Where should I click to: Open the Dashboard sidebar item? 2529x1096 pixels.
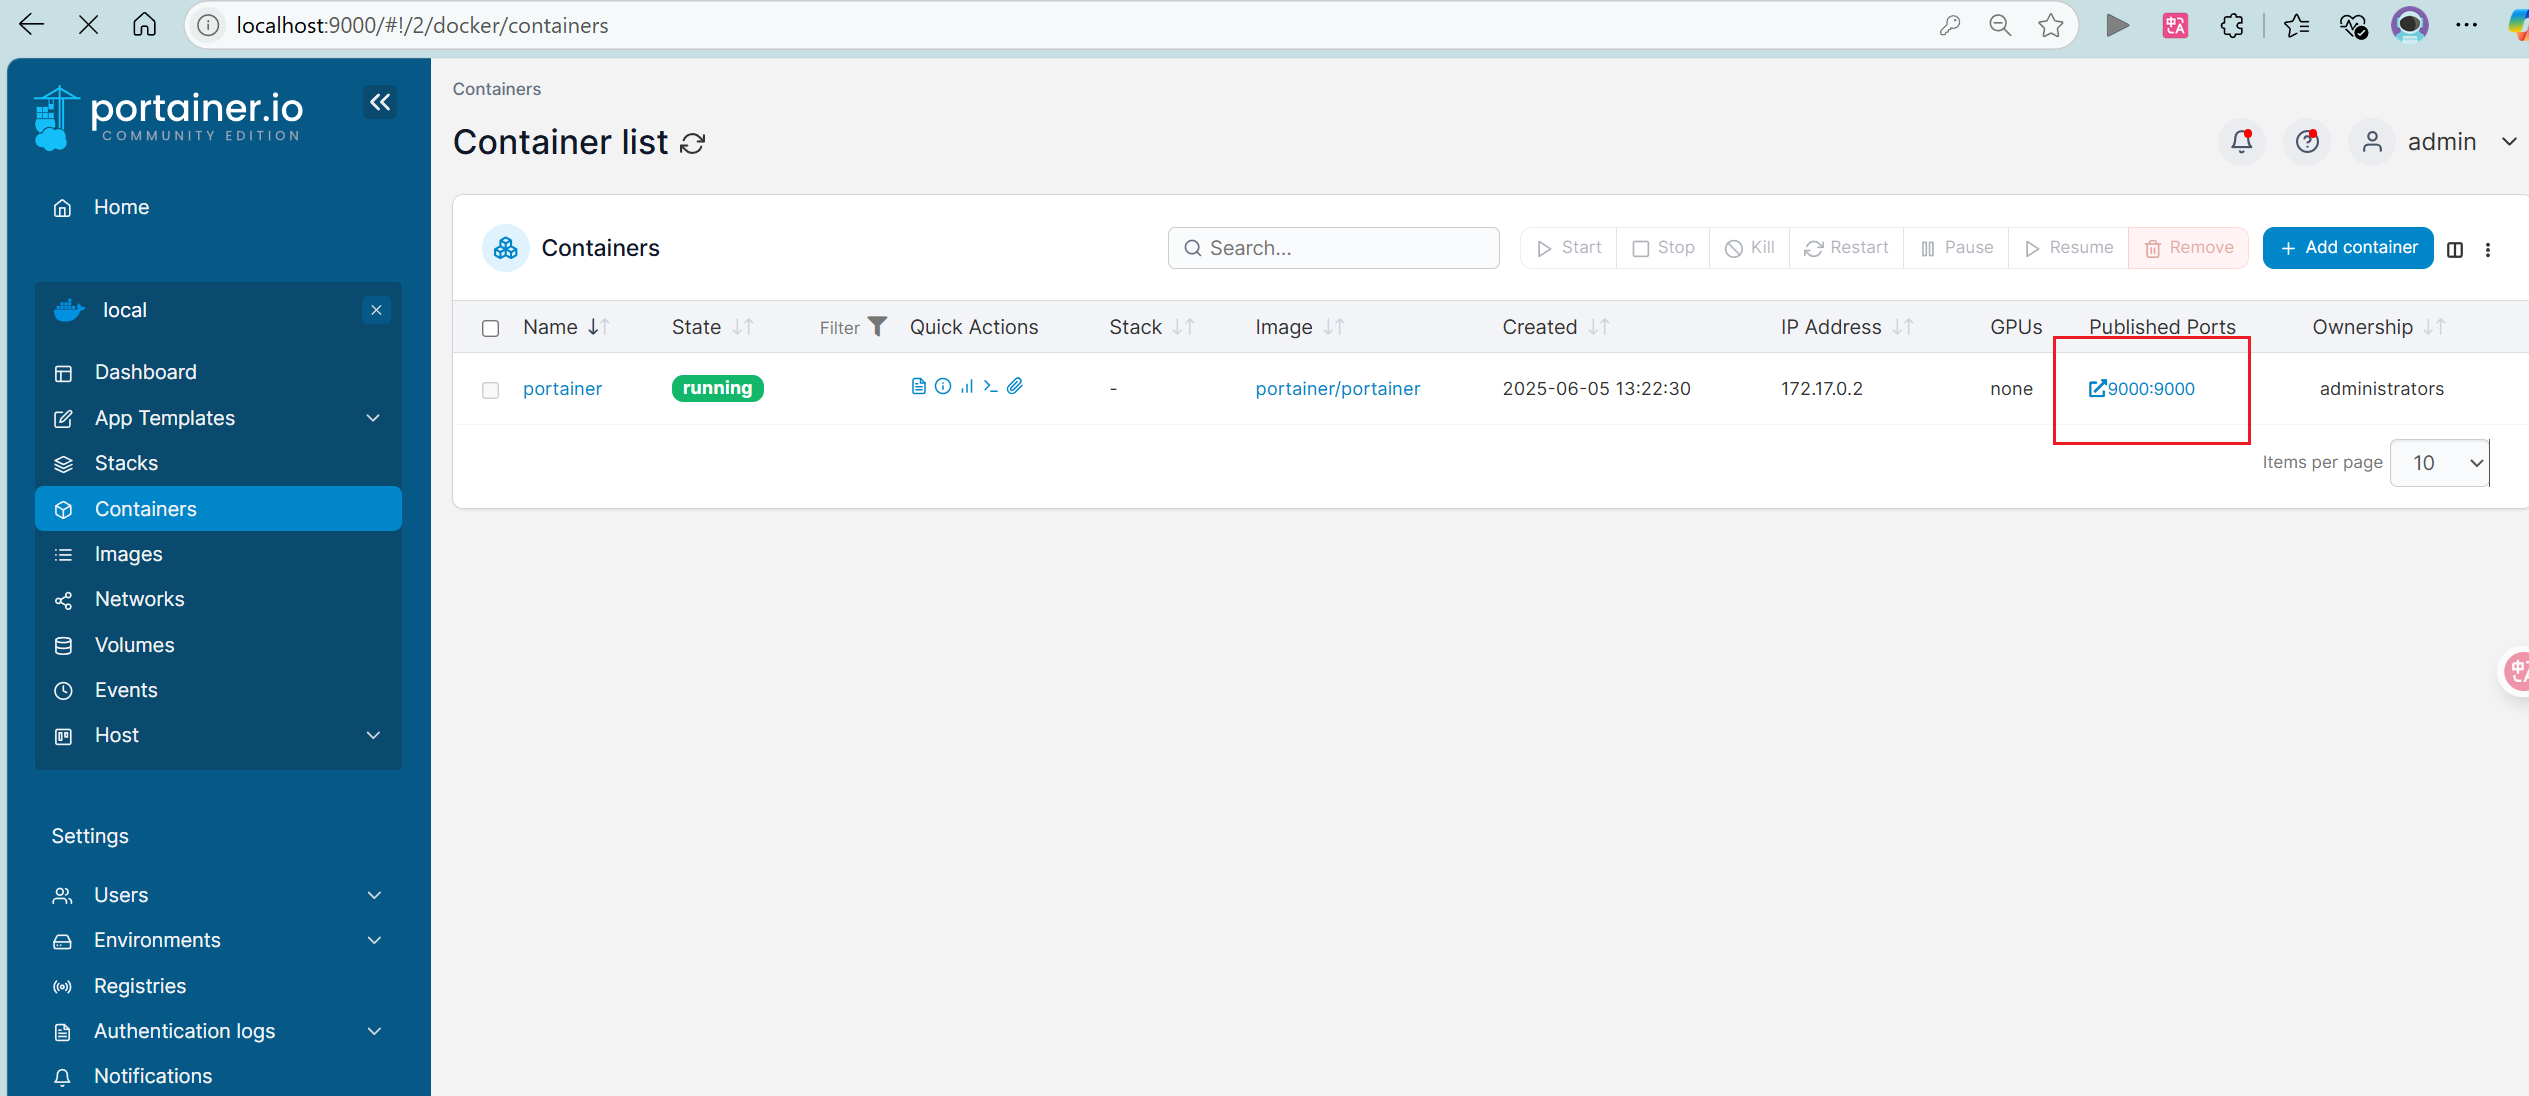pos(218,372)
